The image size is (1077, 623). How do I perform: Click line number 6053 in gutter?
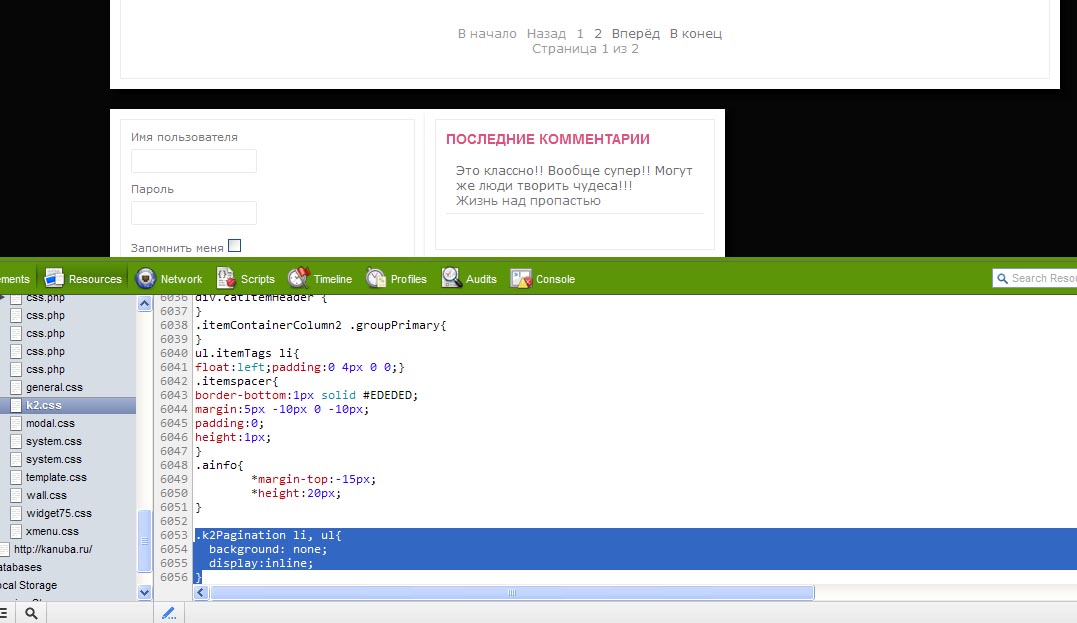tap(174, 535)
